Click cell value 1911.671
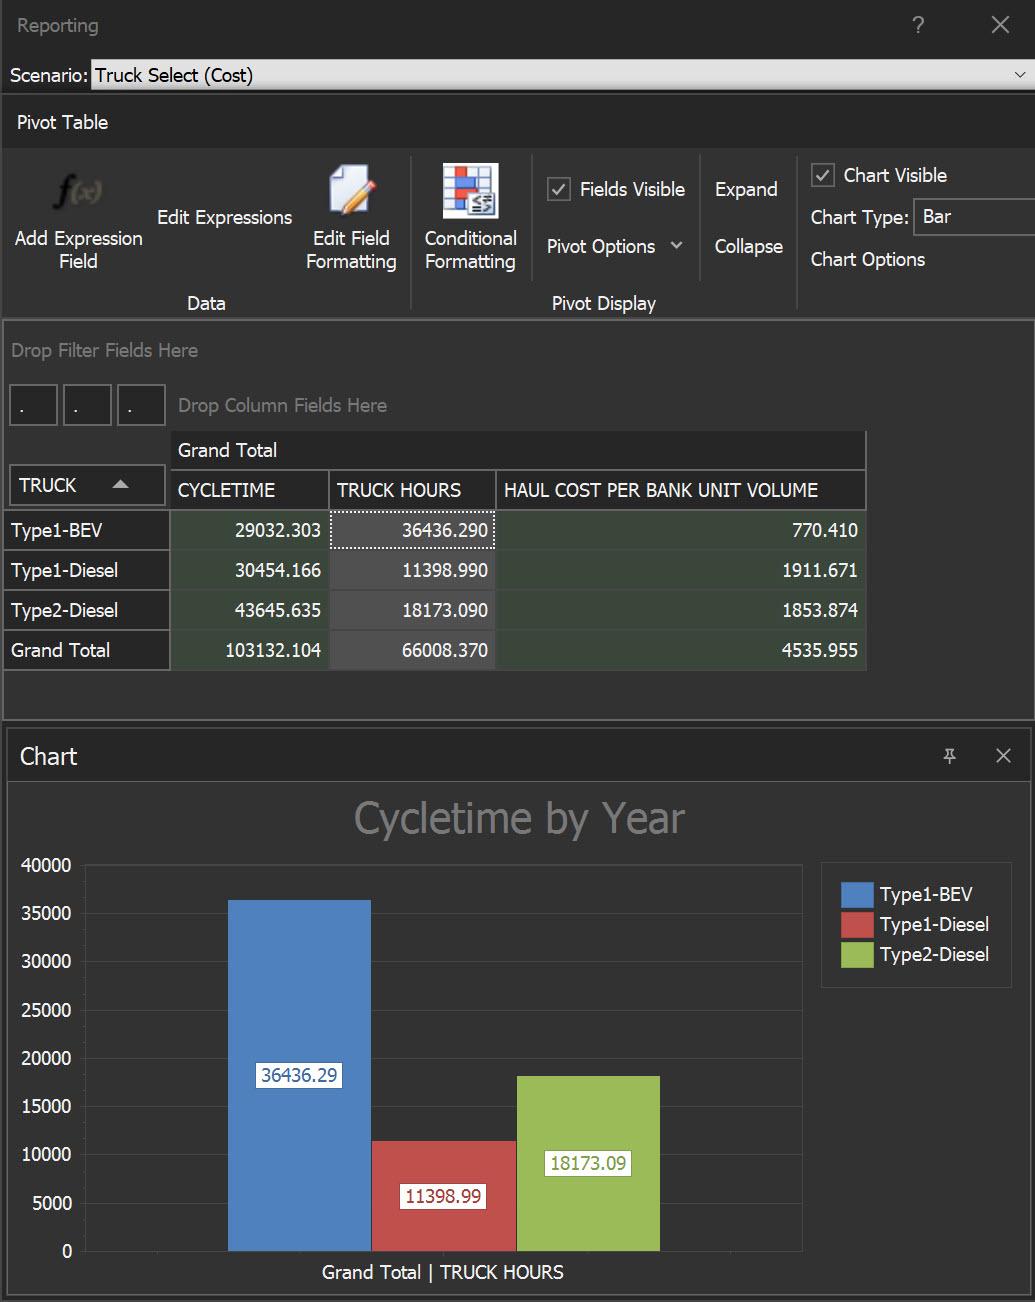 [x=681, y=570]
